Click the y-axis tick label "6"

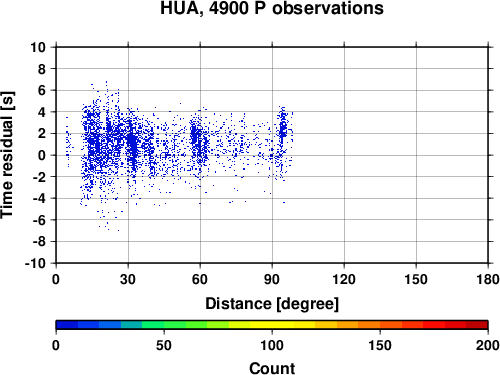click(42, 90)
